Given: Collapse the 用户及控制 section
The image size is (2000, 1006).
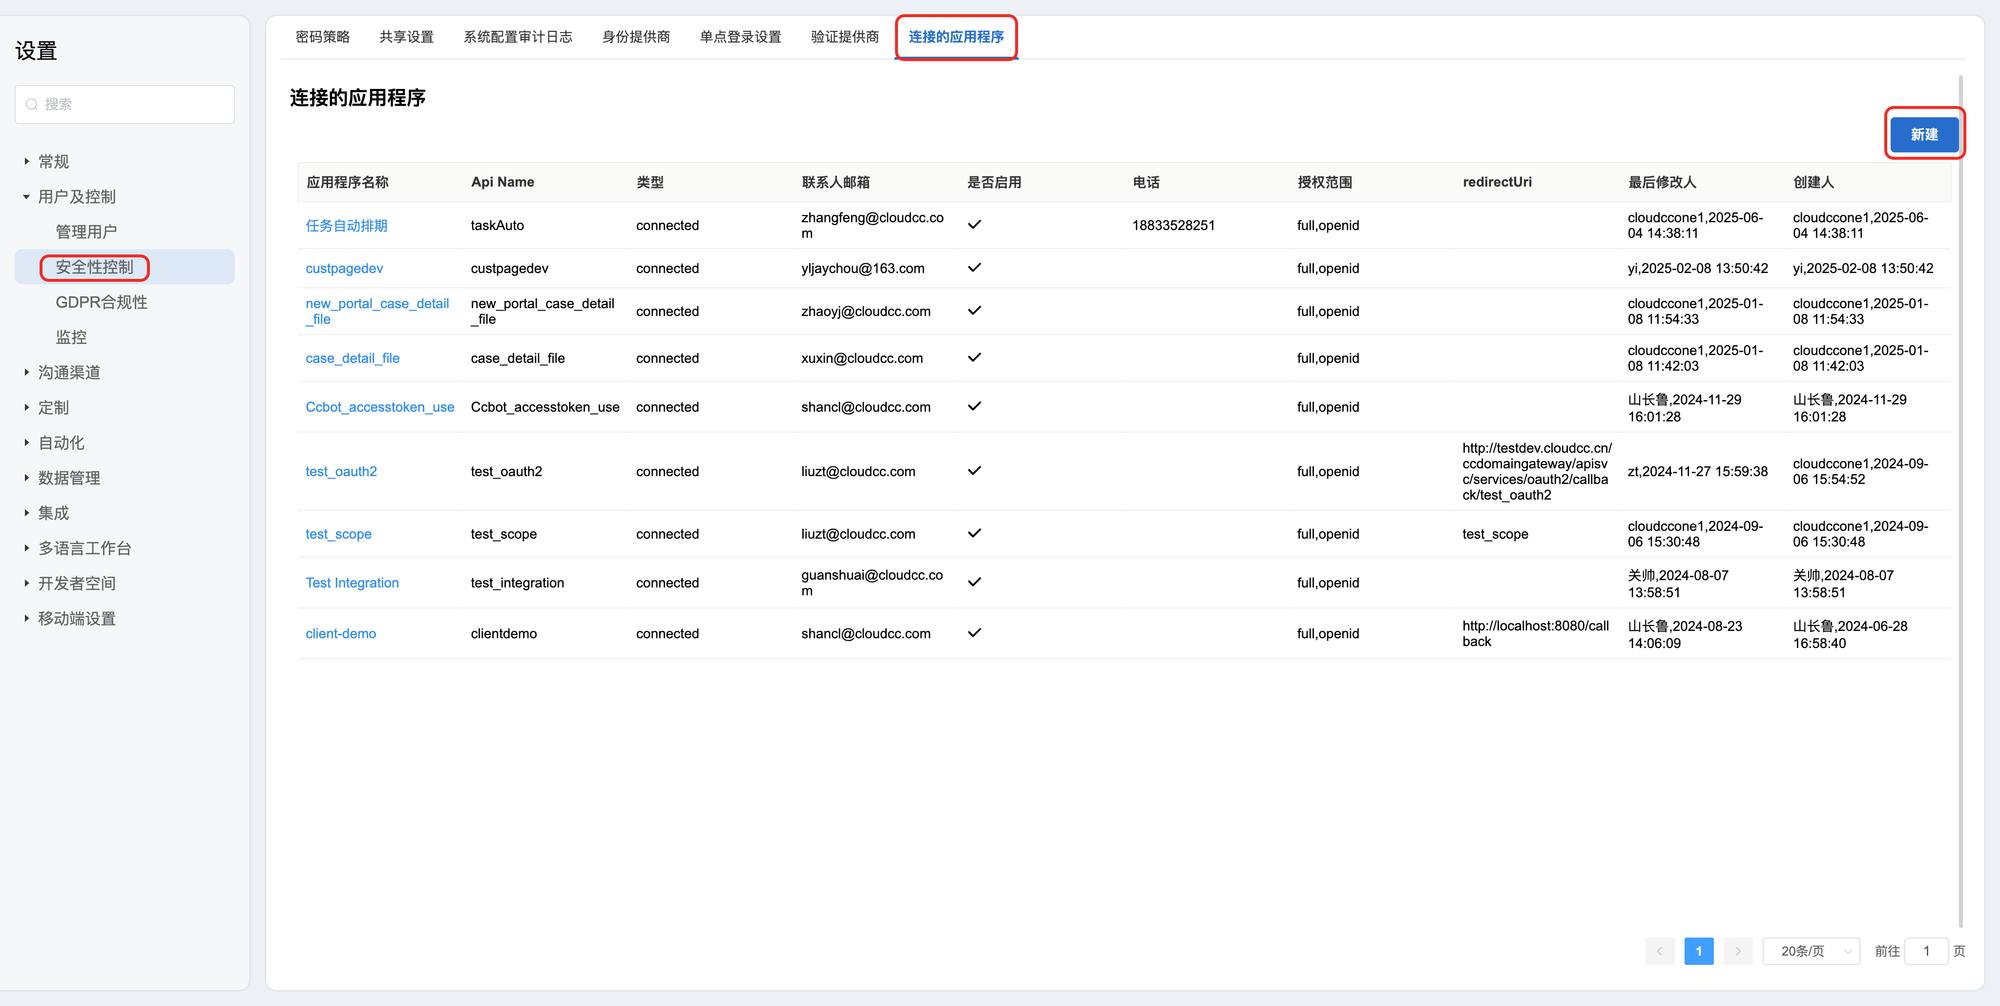Looking at the screenshot, I should 27,197.
